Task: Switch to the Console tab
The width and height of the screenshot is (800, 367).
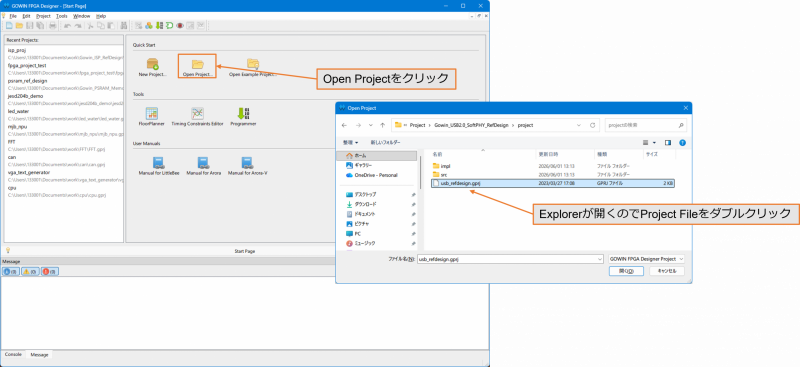Action: [x=13, y=354]
